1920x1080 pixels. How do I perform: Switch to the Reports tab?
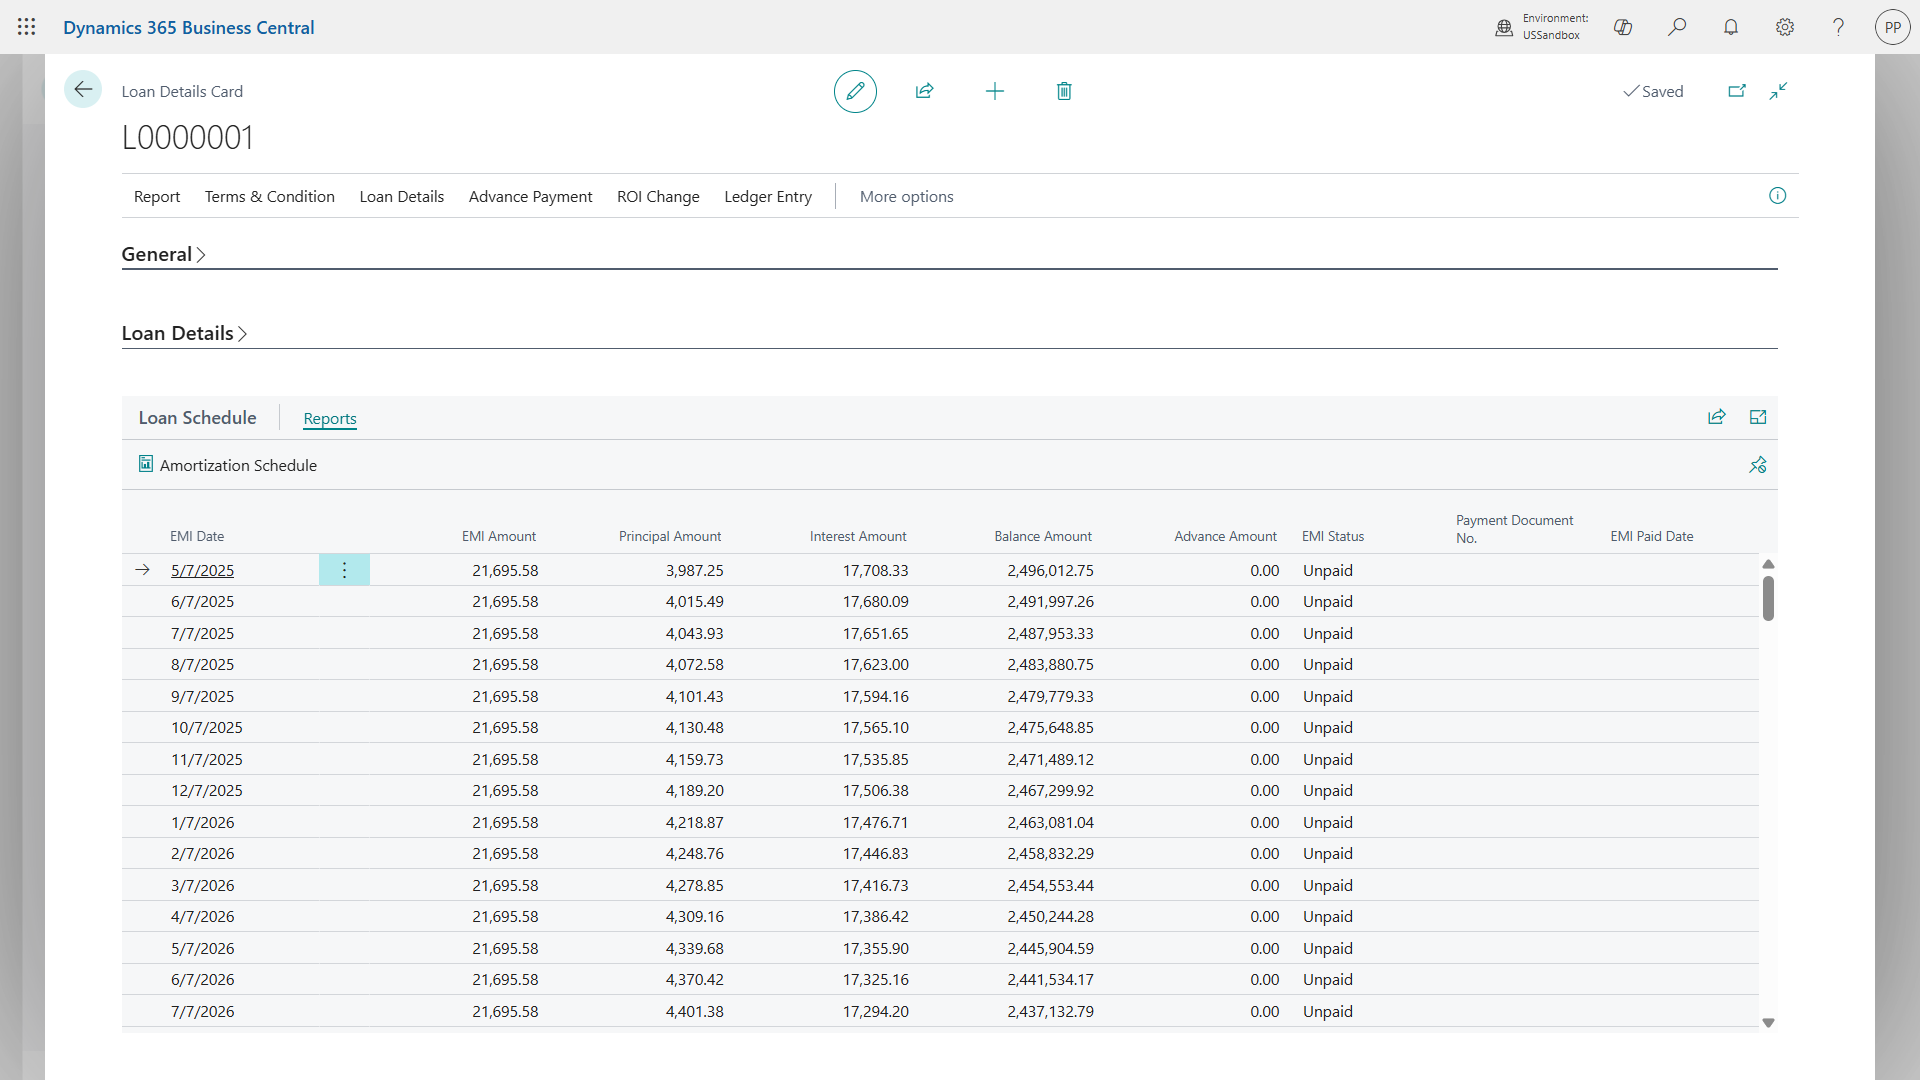(330, 418)
